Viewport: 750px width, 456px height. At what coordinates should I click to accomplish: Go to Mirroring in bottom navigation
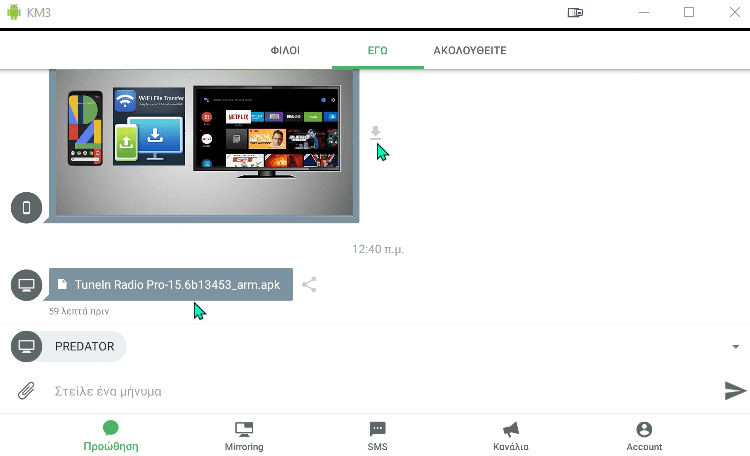pos(244,436)
